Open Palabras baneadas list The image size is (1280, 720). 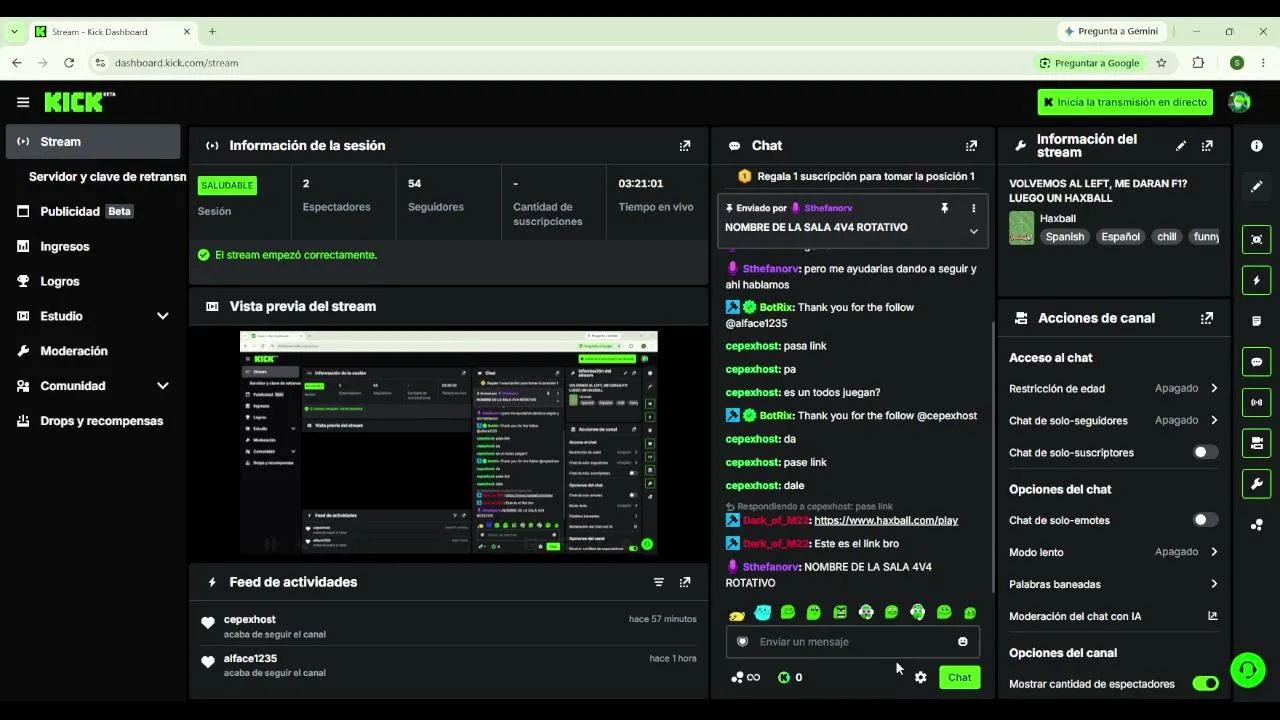point(1113,584)
